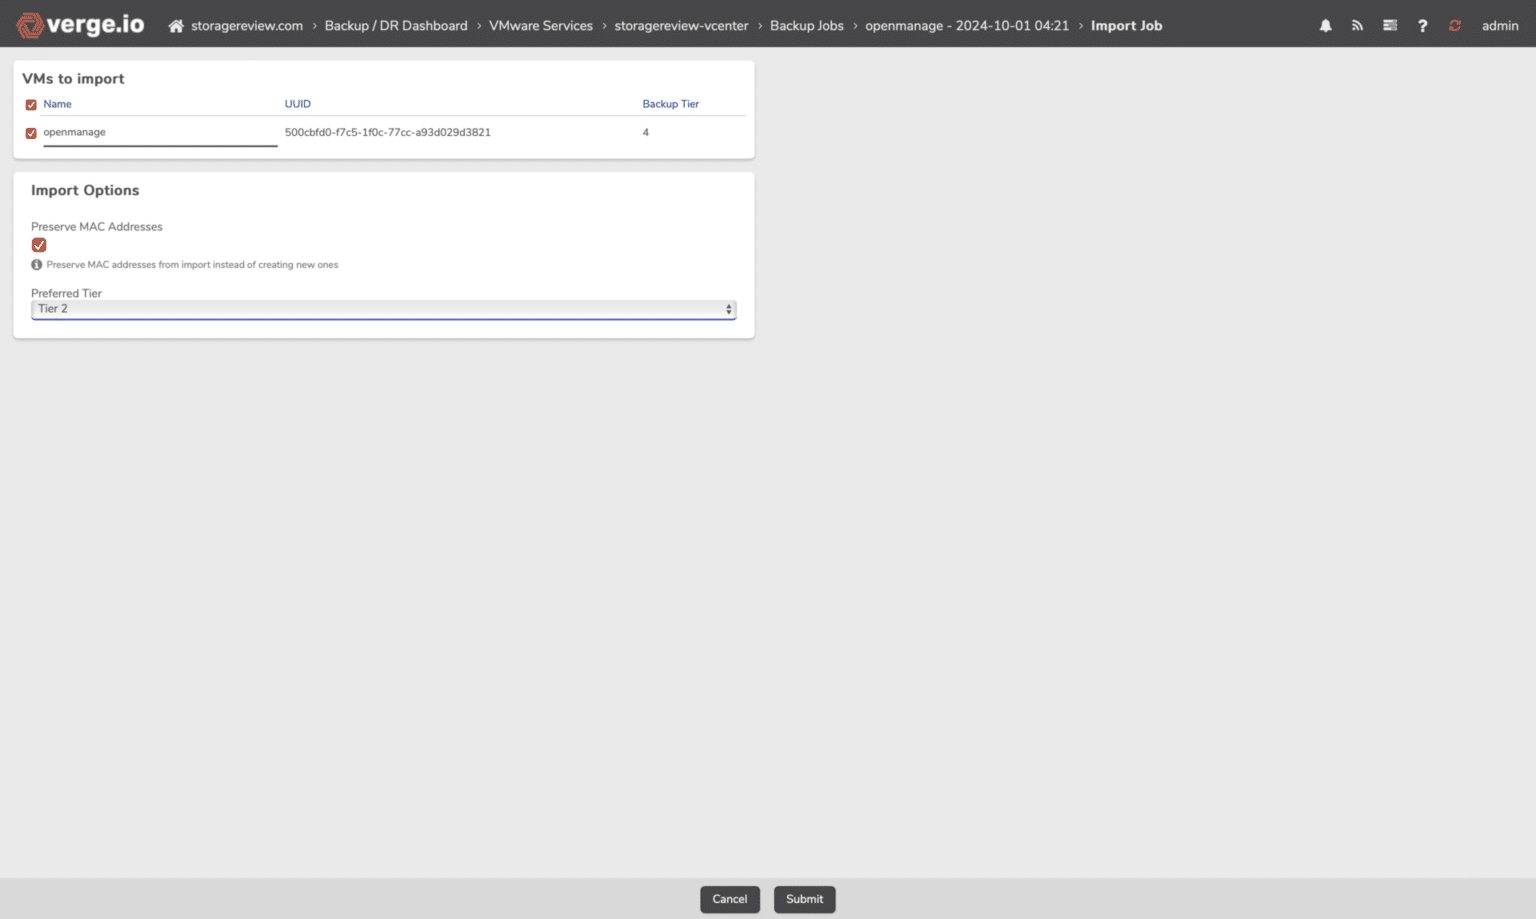Click the info icon below Preserve MAC
The image size is (1536, 919).
pos(37,265)
